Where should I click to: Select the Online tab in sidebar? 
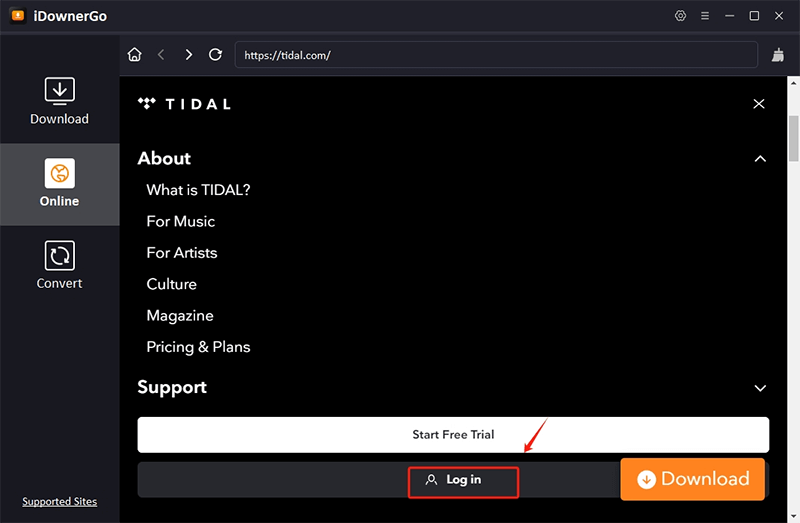(x=59, y=184)
